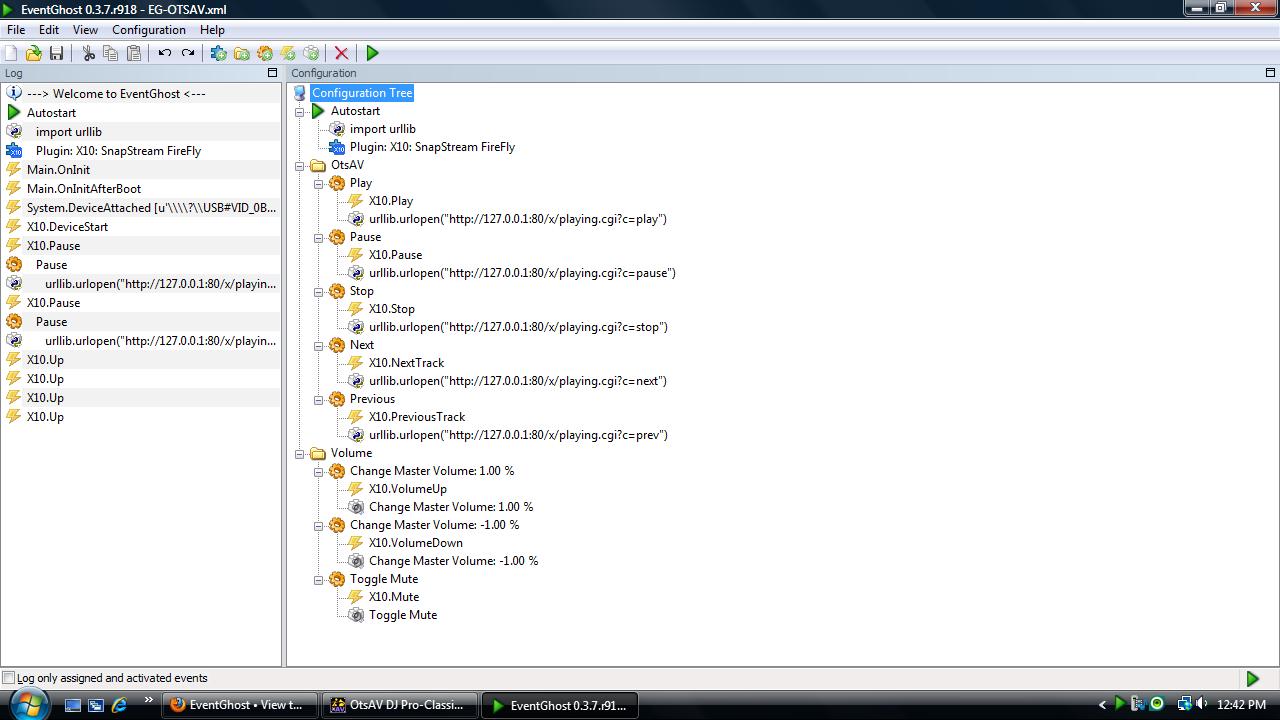Click the Add Macro toolbar icon

click(265, 53)
